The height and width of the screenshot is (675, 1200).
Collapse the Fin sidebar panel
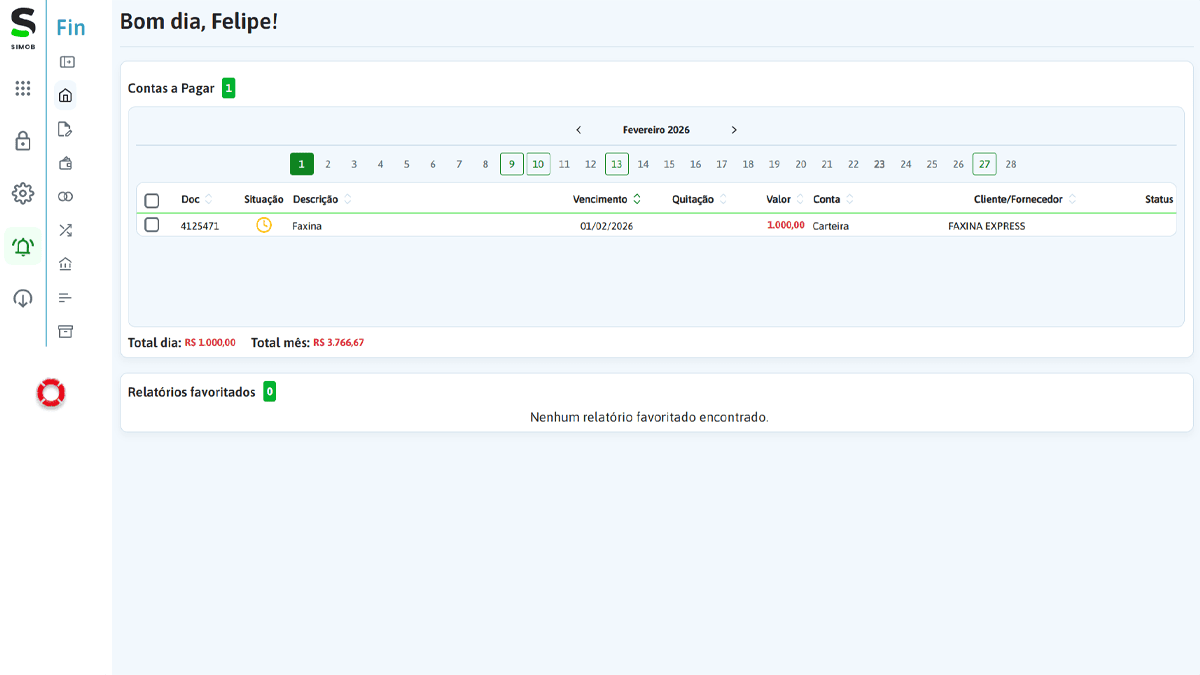tap(65, 61)
